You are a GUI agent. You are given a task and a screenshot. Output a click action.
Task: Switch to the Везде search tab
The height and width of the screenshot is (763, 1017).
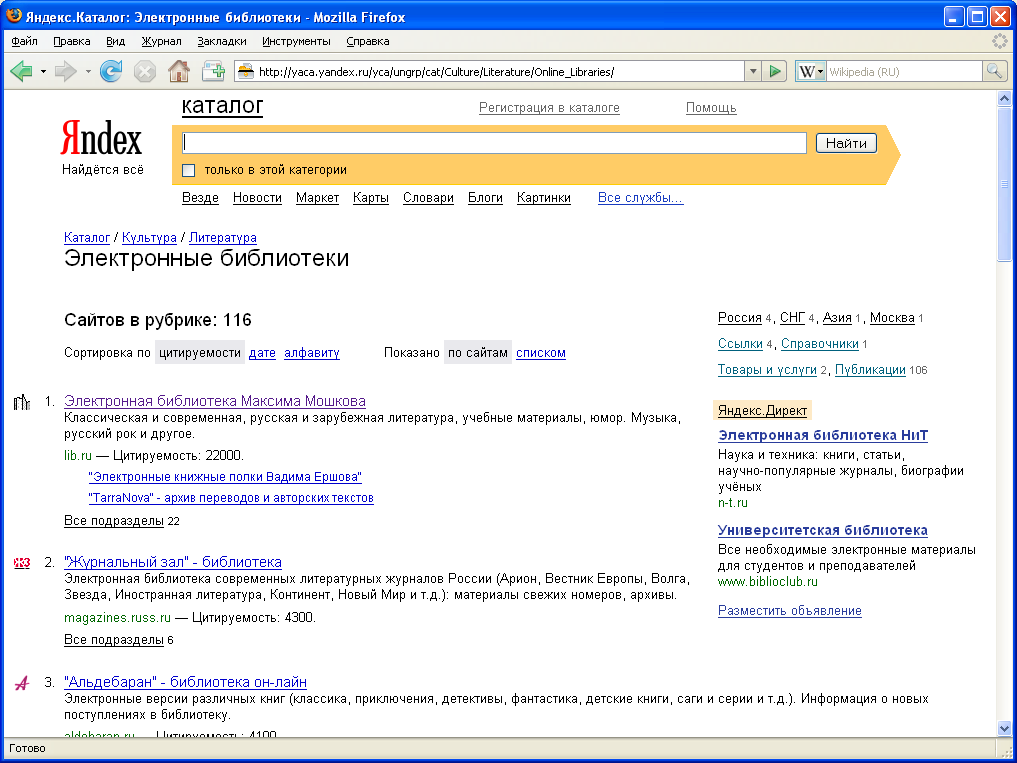click(x=200, y=198)
